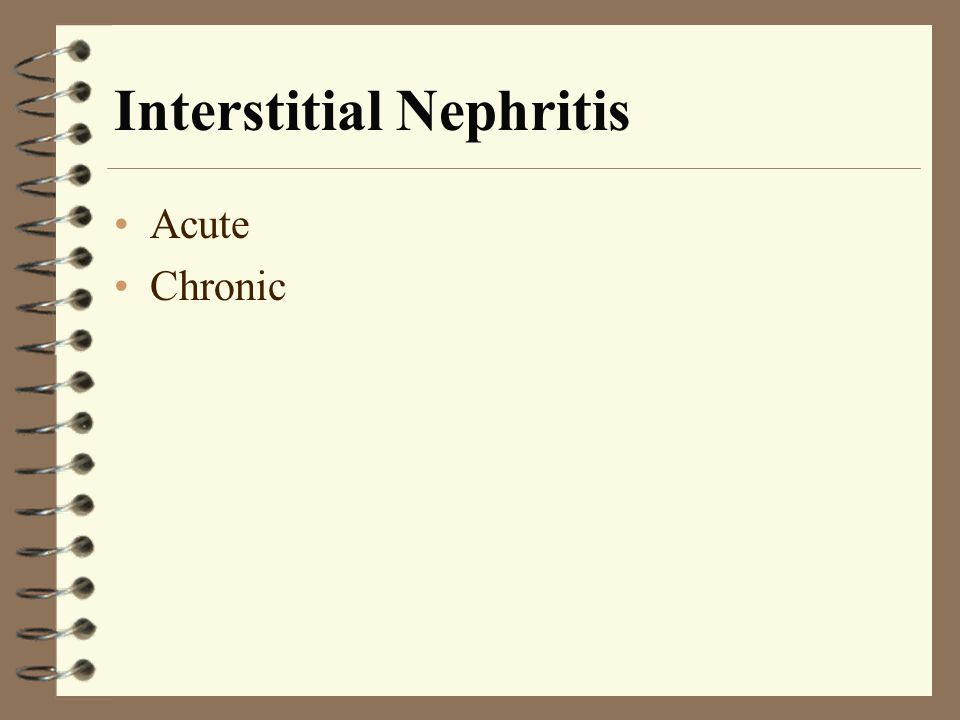Click the capital A in Acute
Image resolution: width=960 pixels, height=720 pixels.
pyautogui.click(x=163, y=224)
